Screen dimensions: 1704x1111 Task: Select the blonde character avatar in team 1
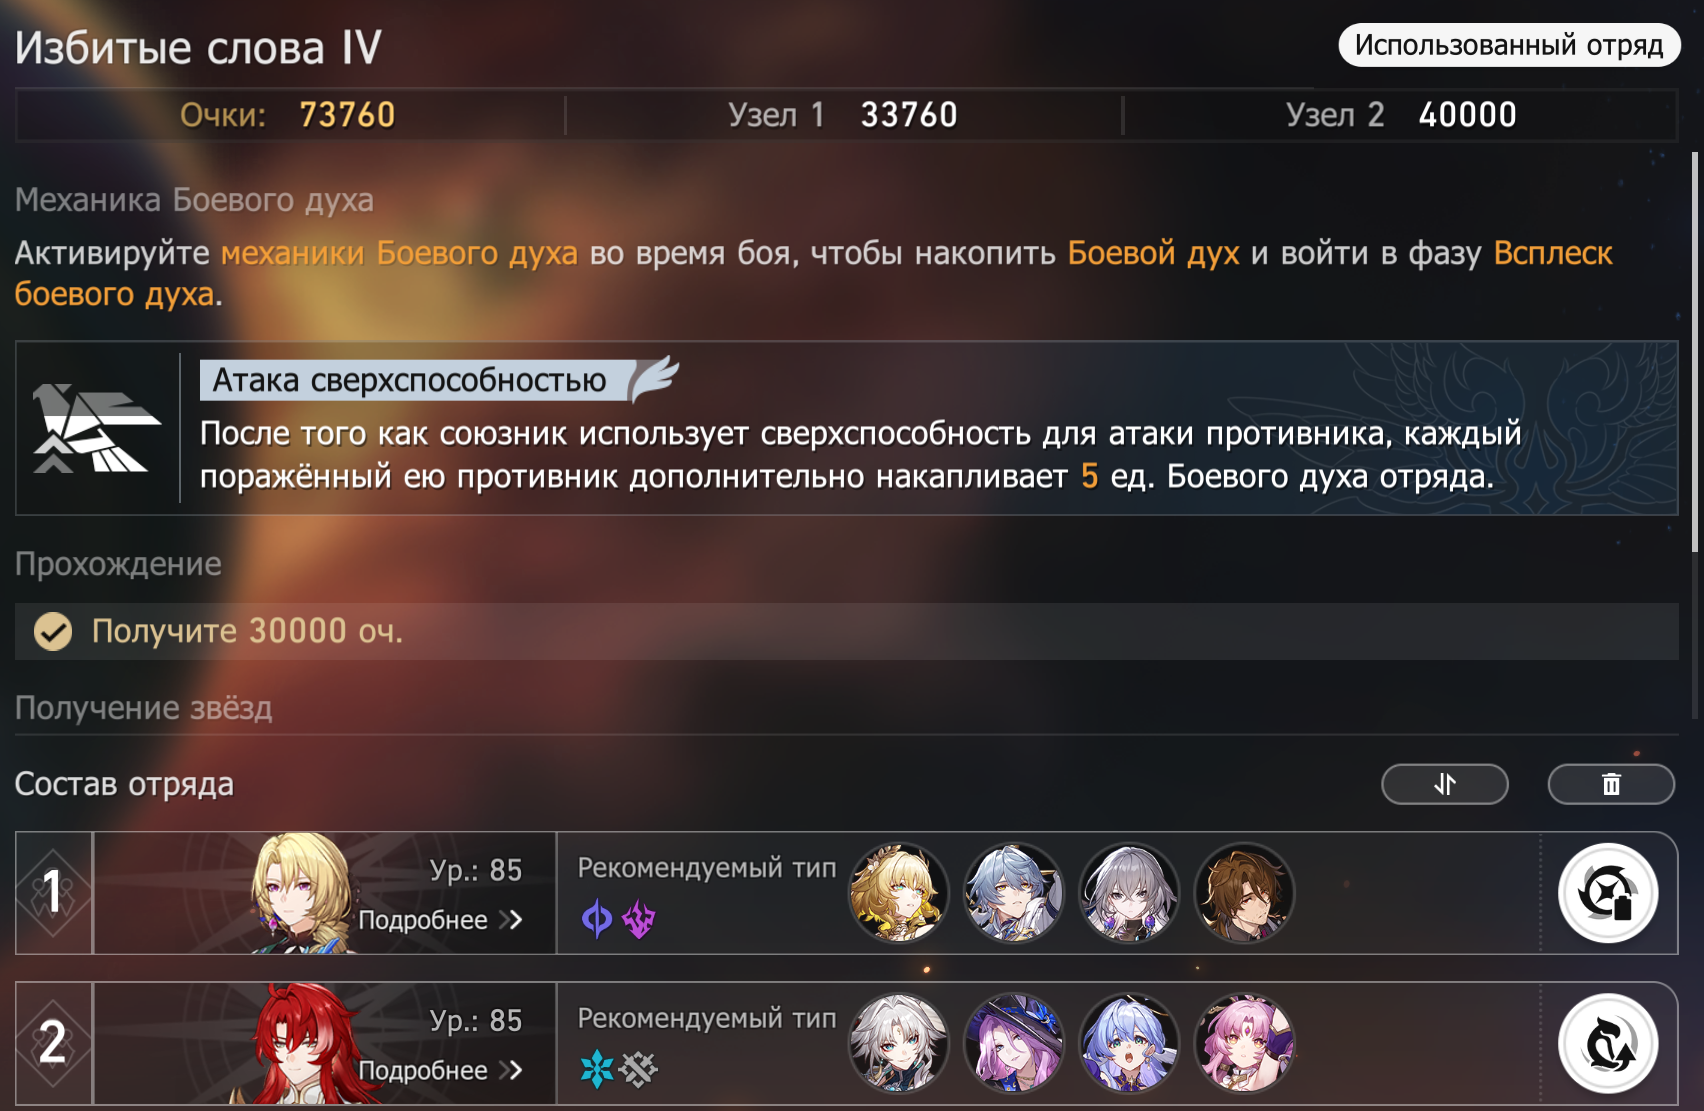coord(899,893)
